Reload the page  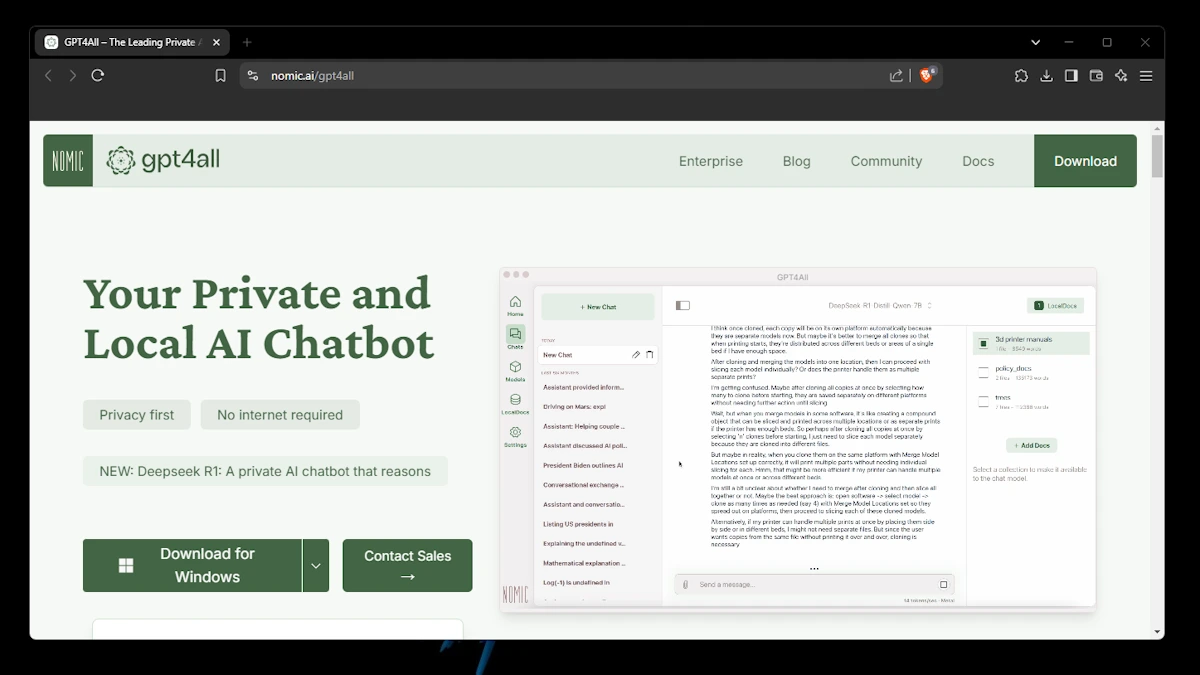click(98, 76)
